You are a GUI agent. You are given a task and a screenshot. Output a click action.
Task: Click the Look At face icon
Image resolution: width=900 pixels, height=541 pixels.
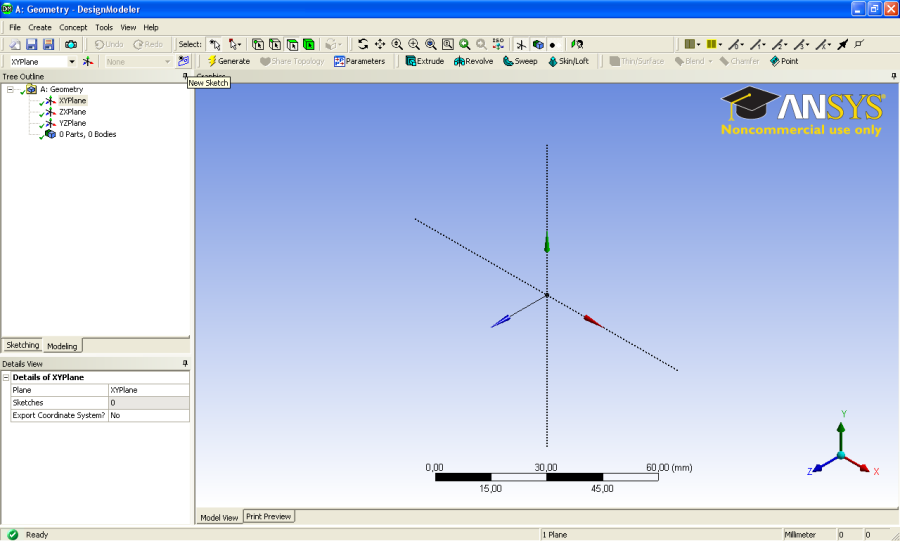[x=577, y=44]
